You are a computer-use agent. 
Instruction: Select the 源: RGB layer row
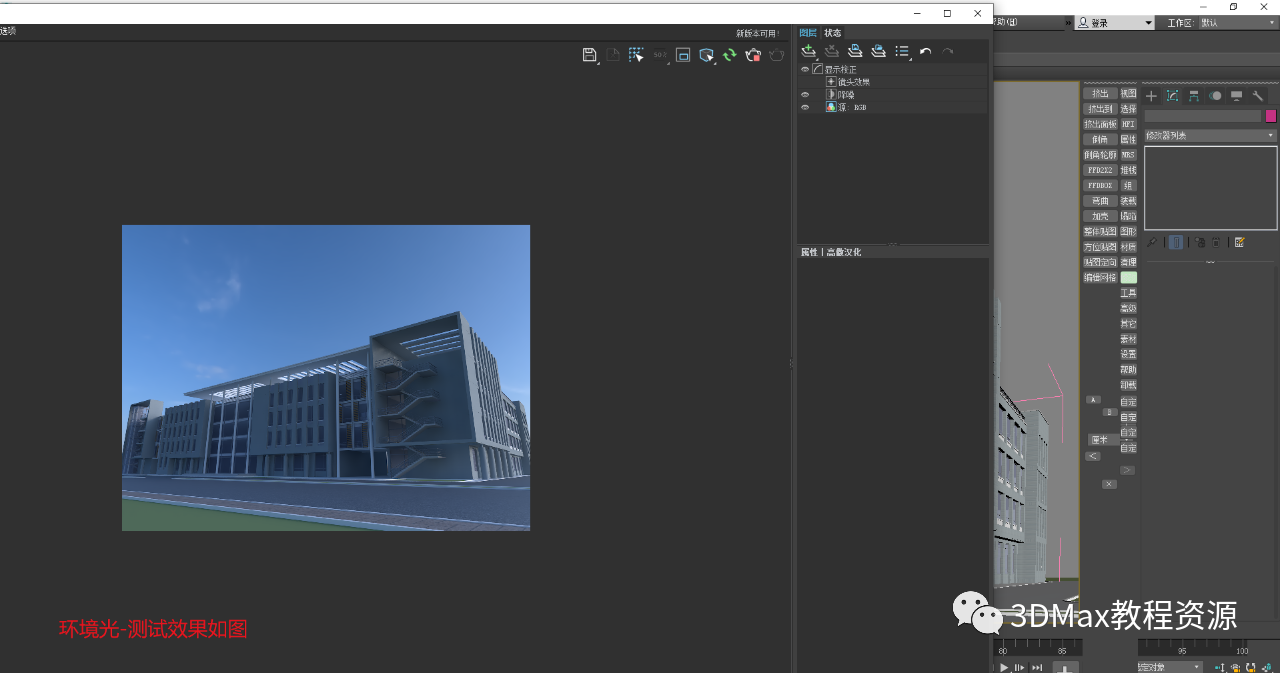pos(892,106)
